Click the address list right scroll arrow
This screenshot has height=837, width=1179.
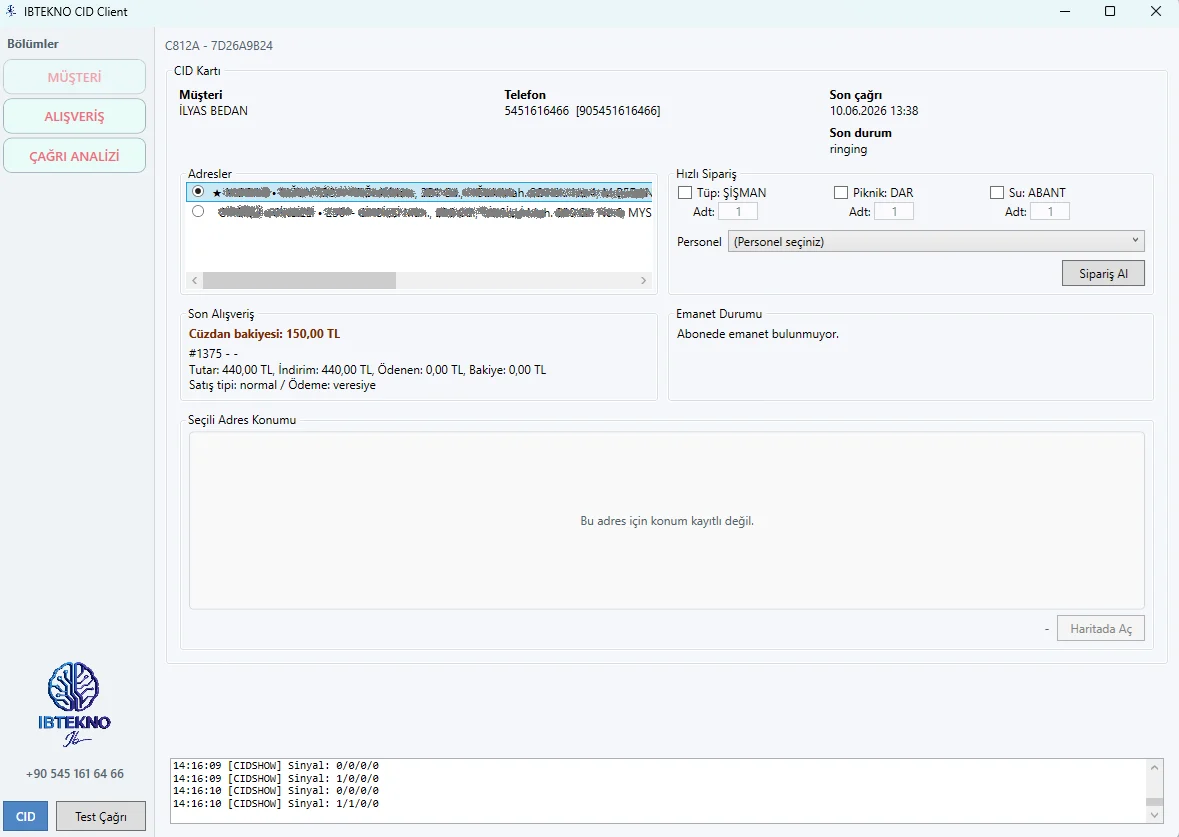[644, 281]
